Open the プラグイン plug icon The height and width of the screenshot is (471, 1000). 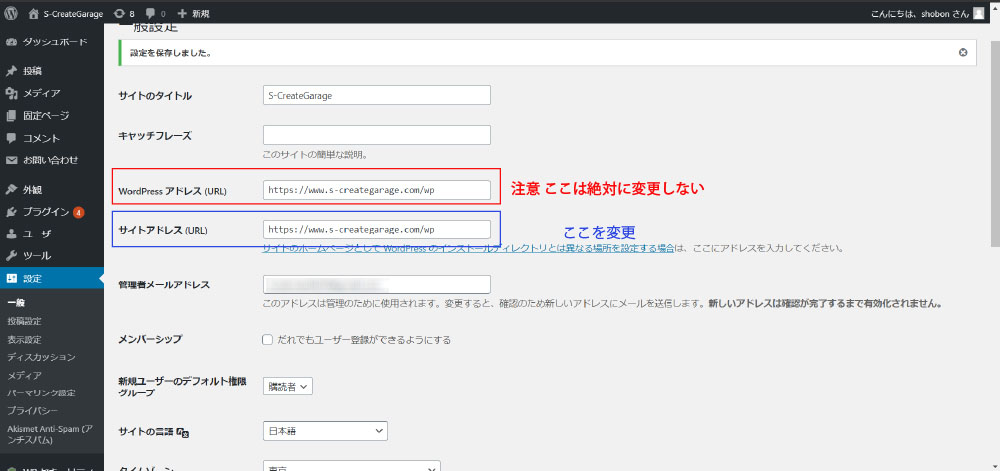(x=11, y=212)
